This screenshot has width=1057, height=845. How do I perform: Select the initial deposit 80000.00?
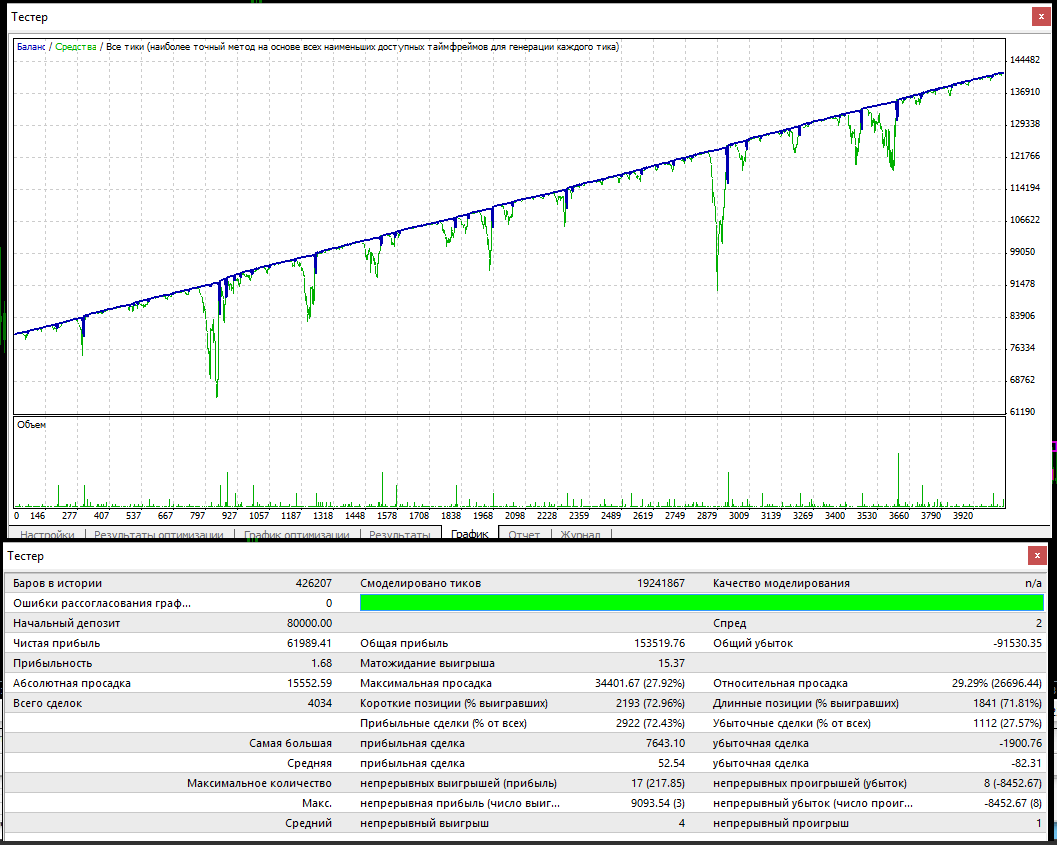click(x=309, y=623)
